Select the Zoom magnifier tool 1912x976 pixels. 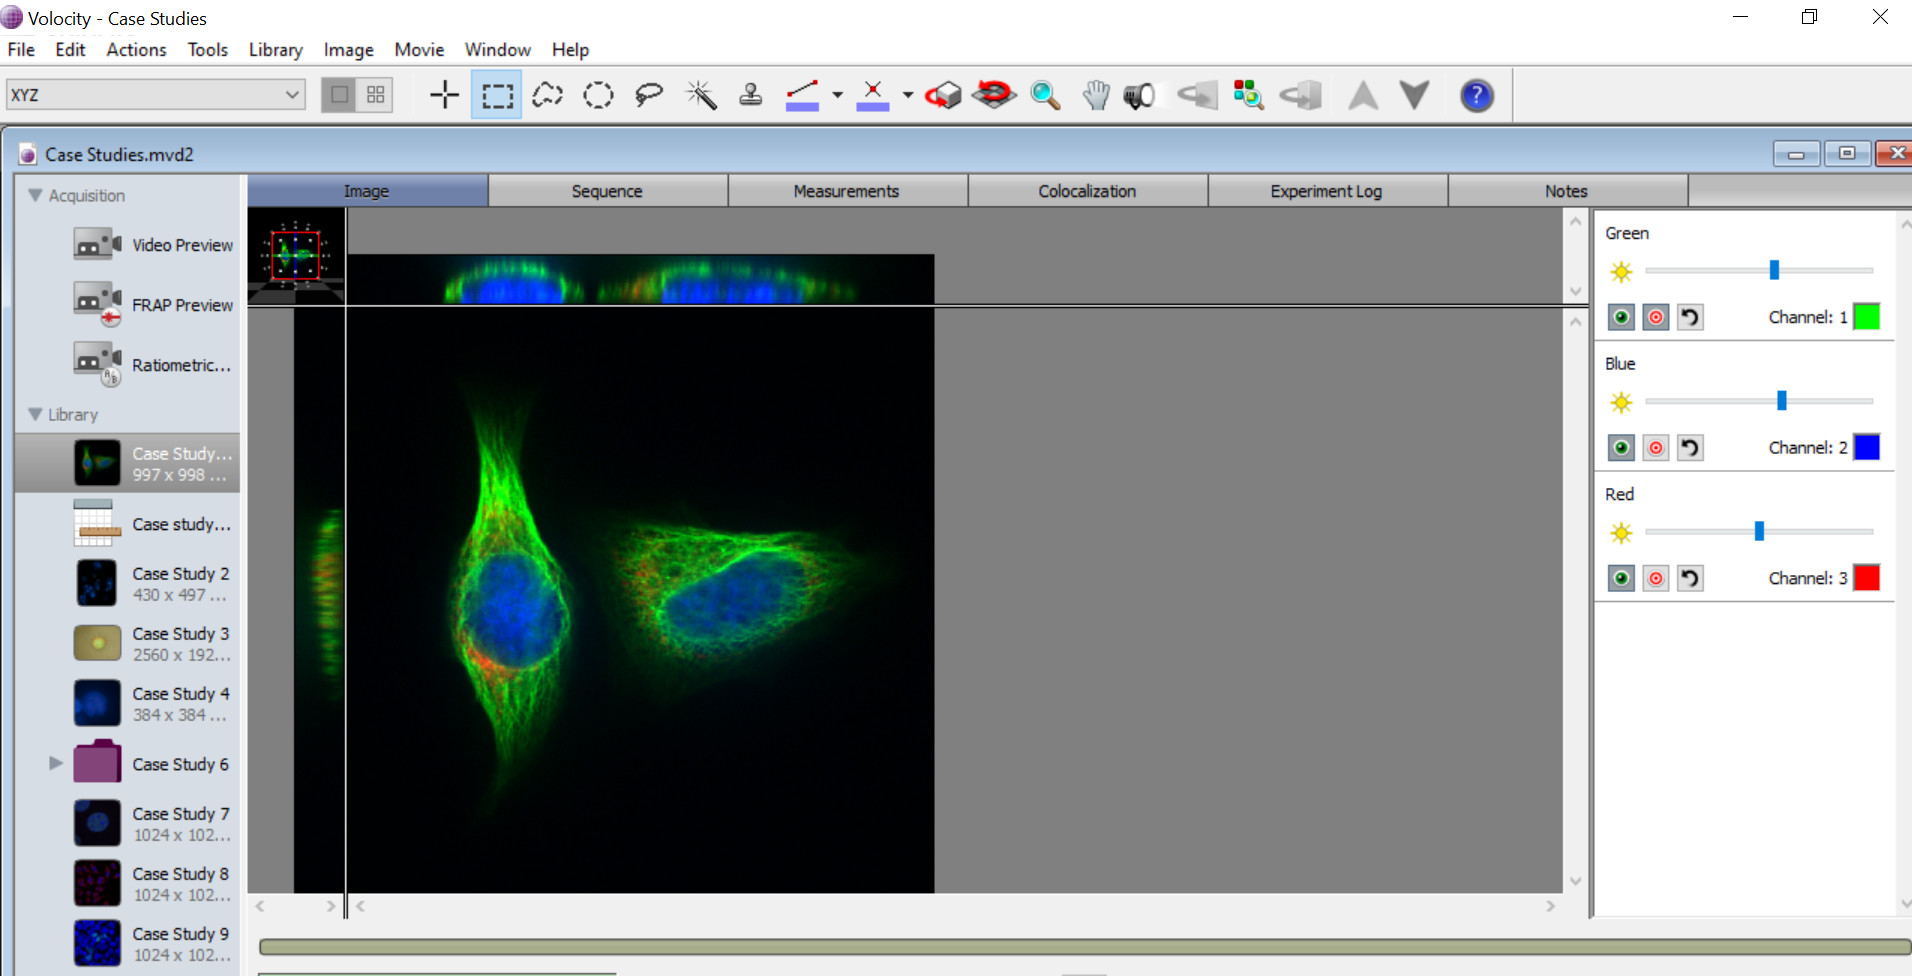click(1045, 94)
